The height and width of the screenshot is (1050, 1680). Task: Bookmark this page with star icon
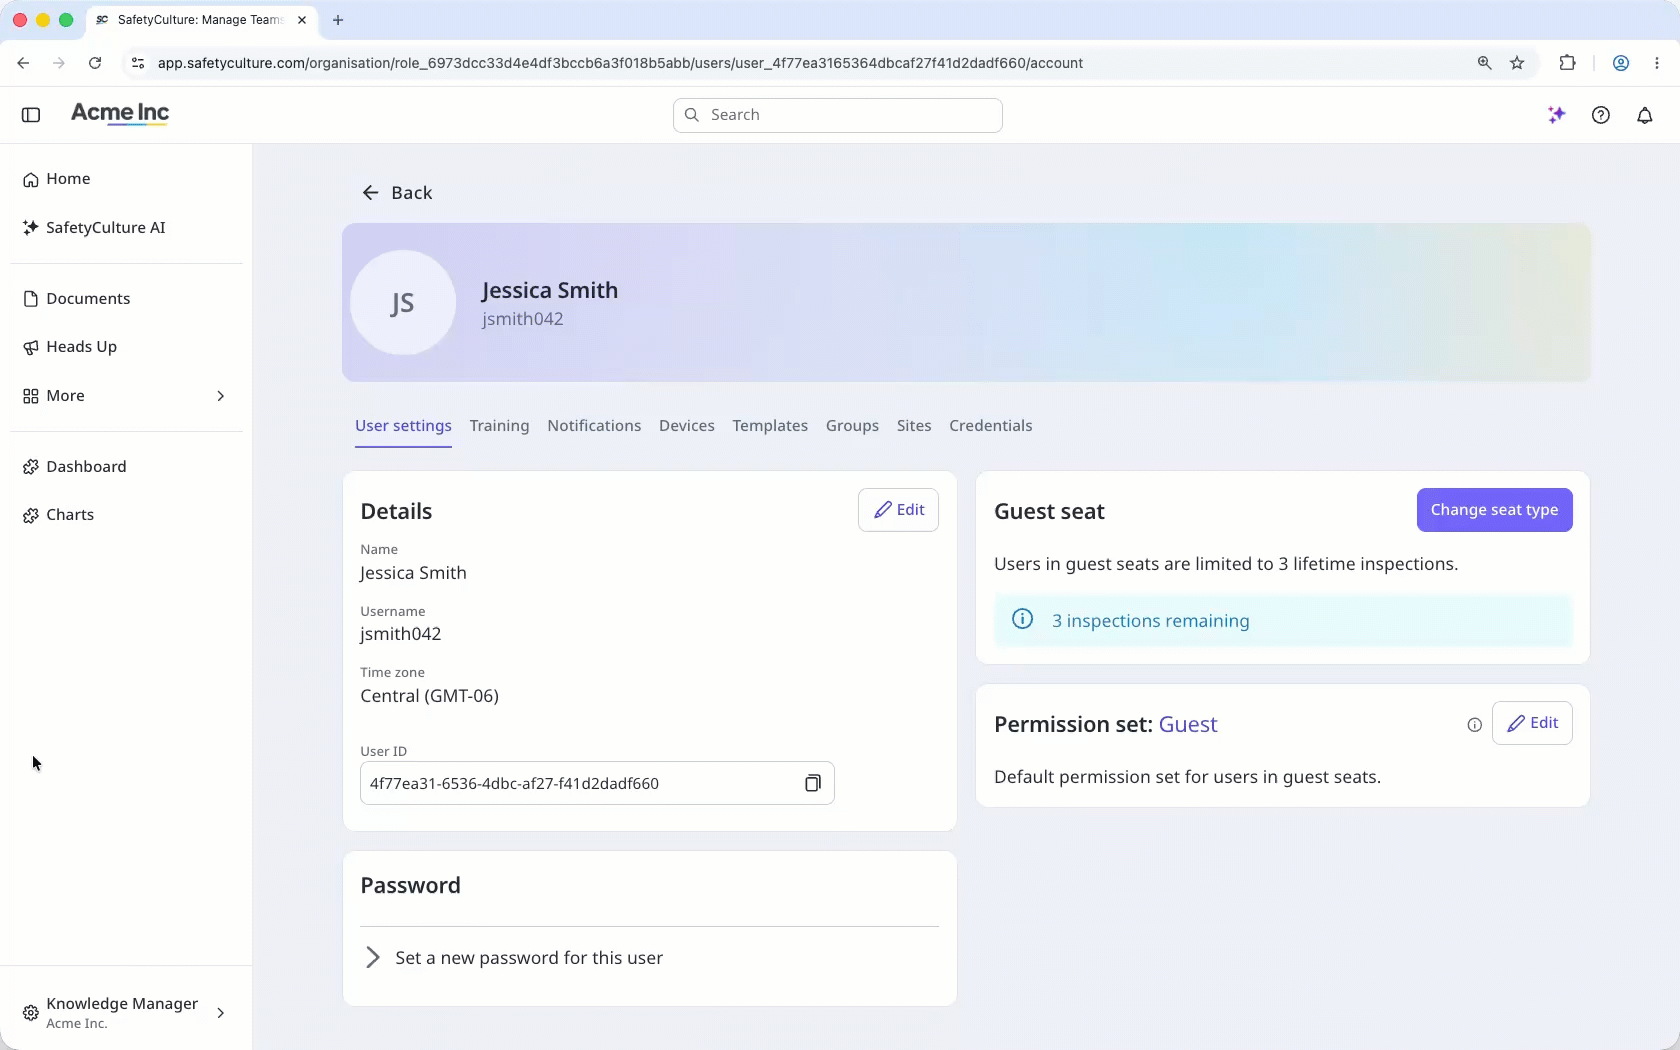[x=1517, y=63]
